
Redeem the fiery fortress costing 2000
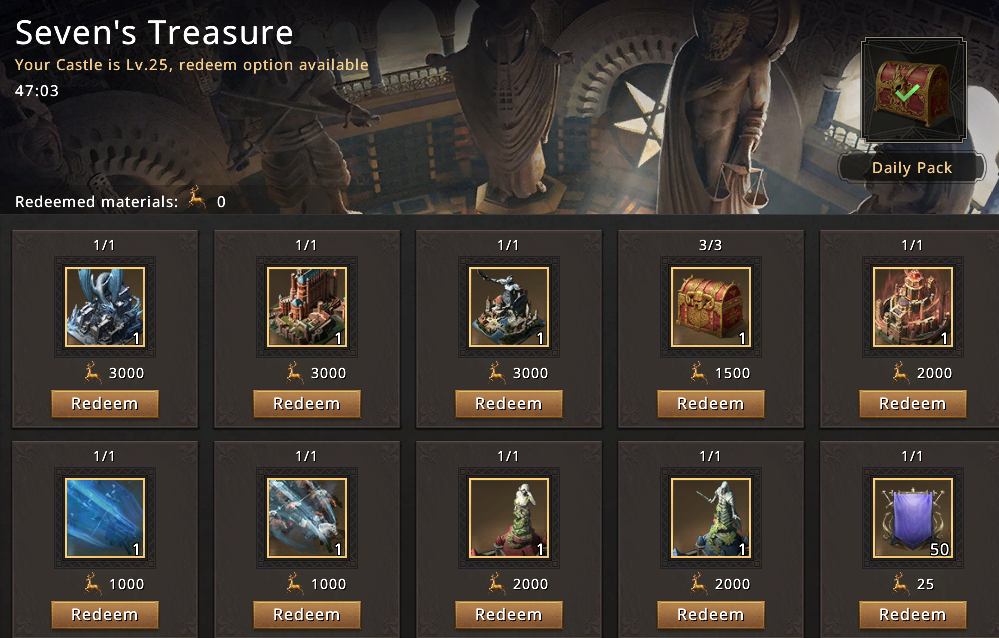[x=912, y=403]
